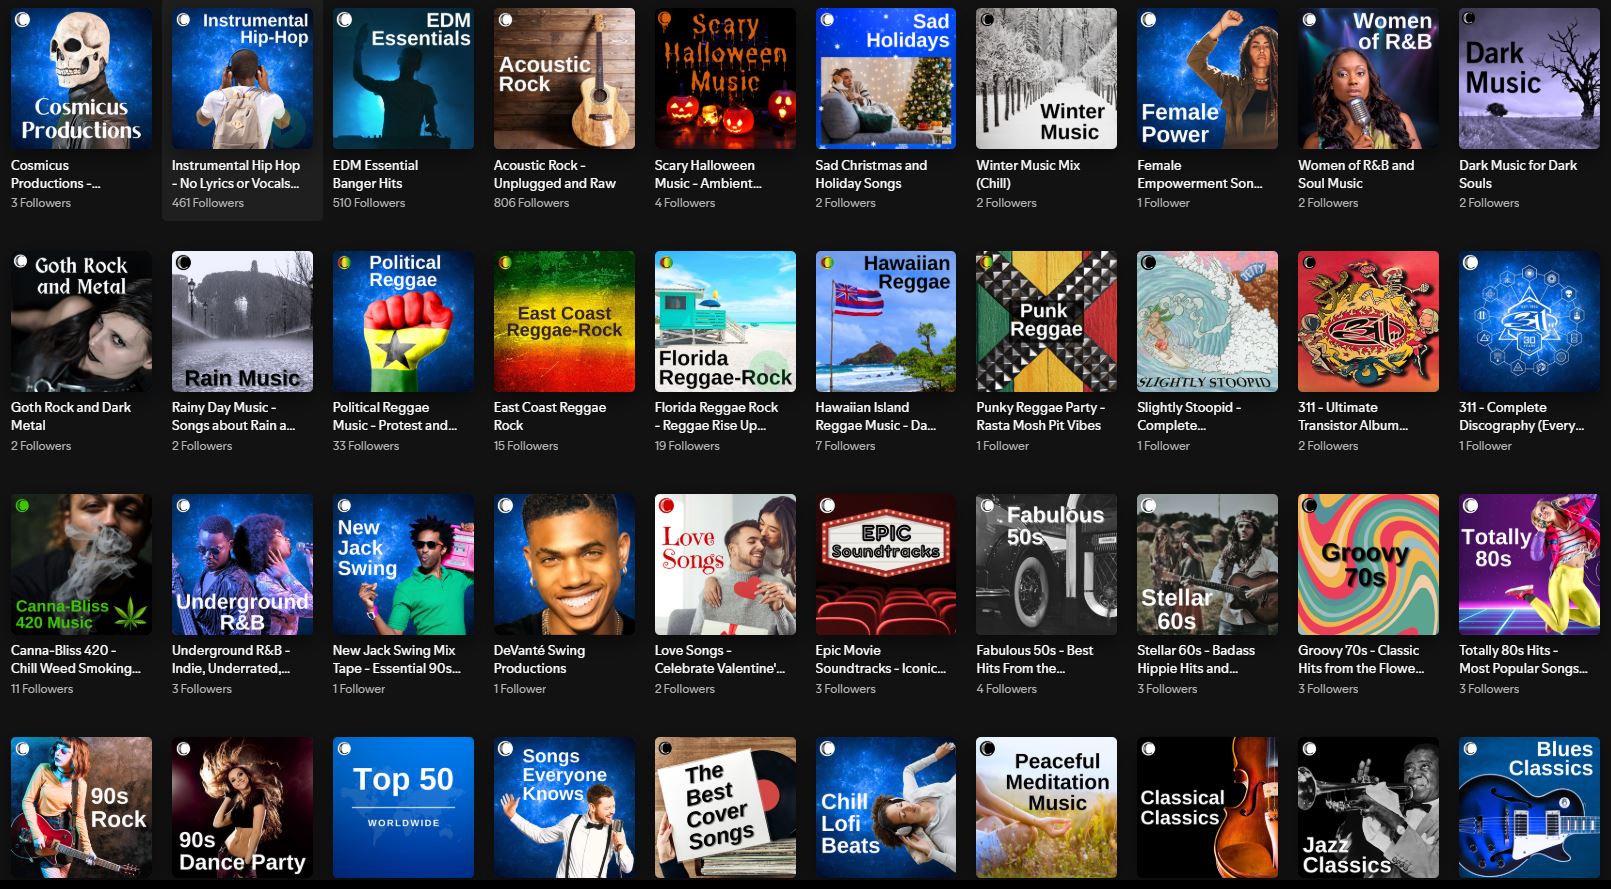Image resolution: width=1611 pixels, height=889 pixels.
Task: Open the Instrumental Hip-Hop playlist cover
Action: pos(242,79)
